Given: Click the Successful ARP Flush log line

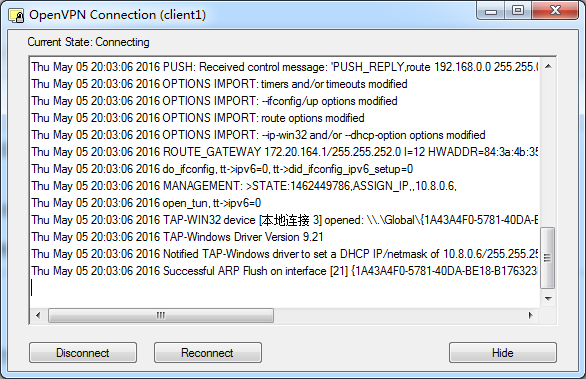Looking at the screenshot, I should 284,271.
